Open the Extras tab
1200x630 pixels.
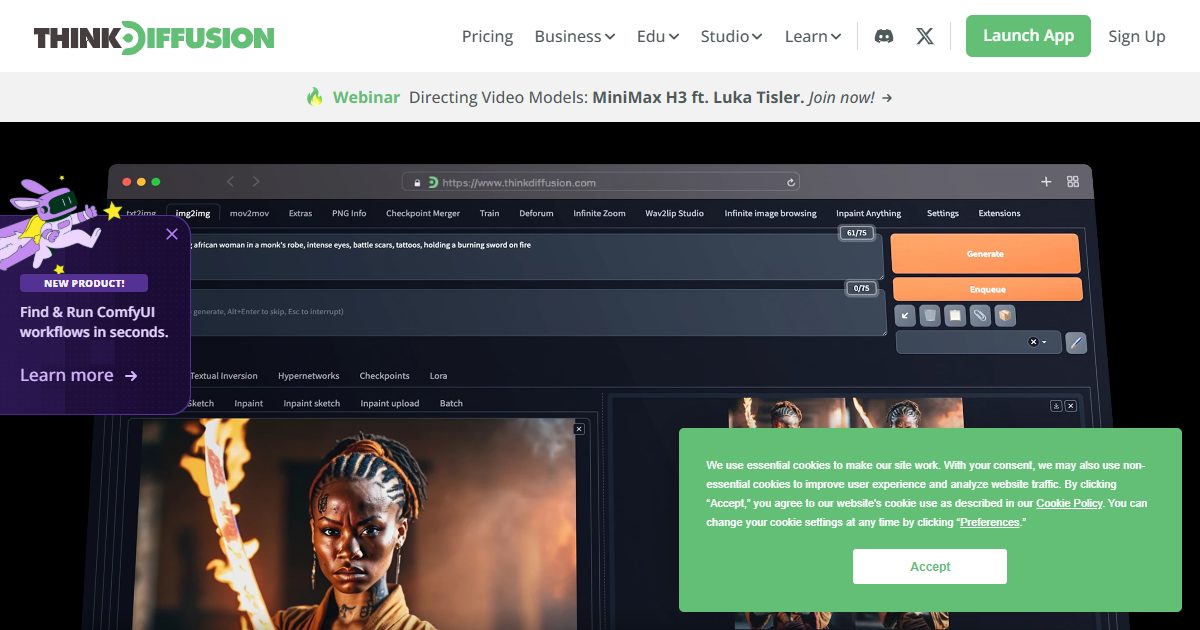coord(300,213)
